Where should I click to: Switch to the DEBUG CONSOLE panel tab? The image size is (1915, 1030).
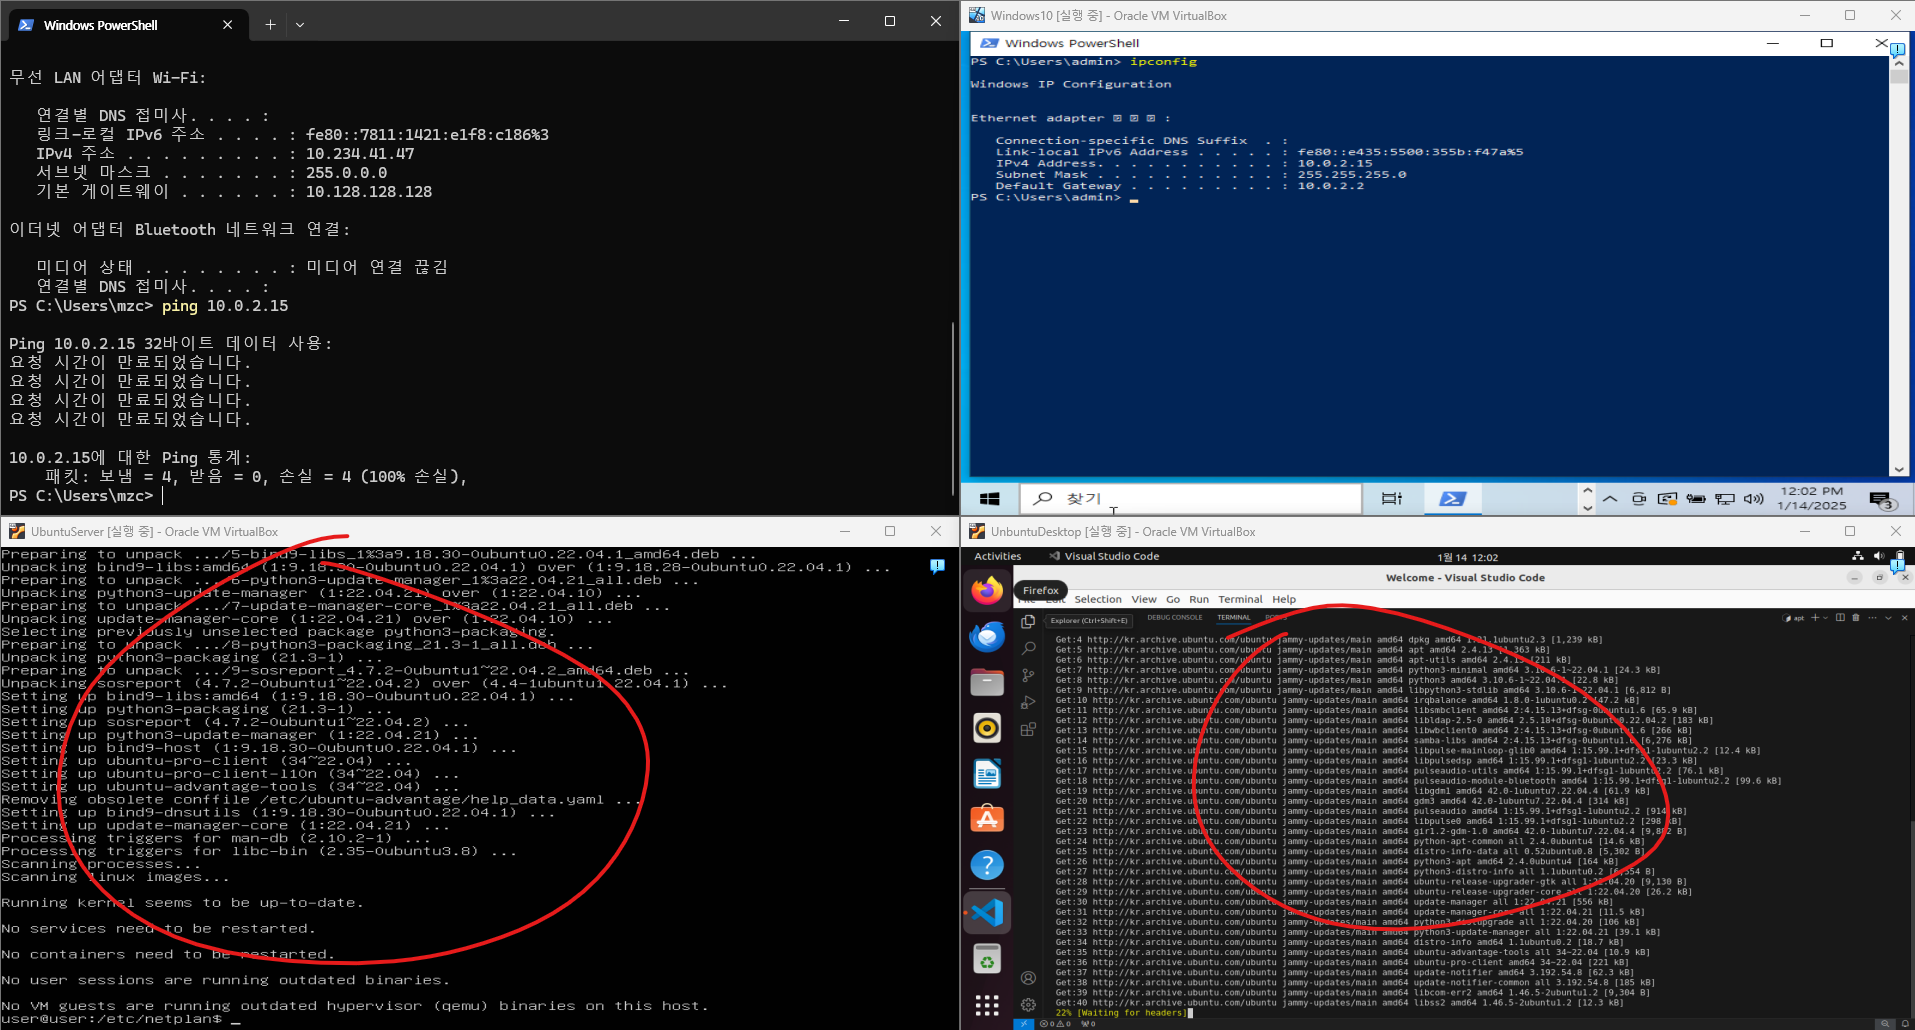pos(1175,618)
